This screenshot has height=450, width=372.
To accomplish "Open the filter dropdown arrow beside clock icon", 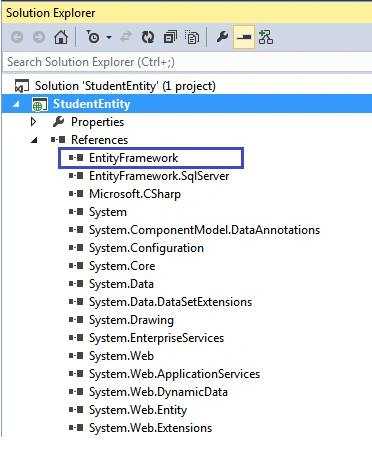I will pyautogui.click(x=109, y=37).
